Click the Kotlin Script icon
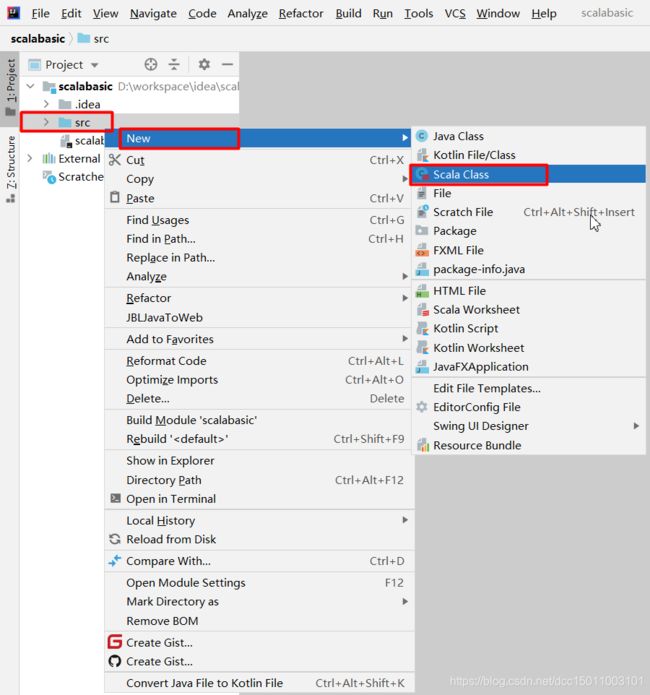The width and height of the screenshot is (650, 695). [423, 328]
